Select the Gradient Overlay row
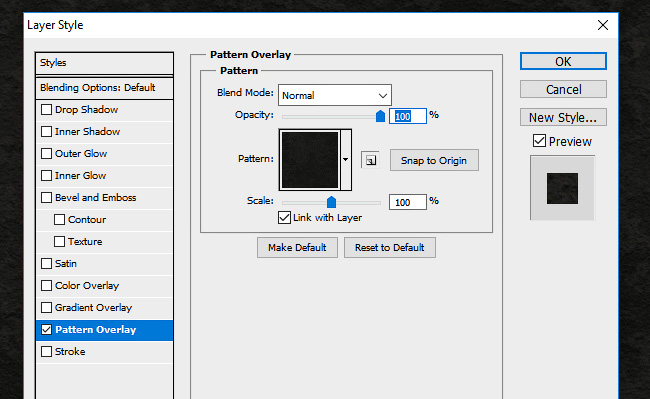The image size is (650, 399). (104, 307)
